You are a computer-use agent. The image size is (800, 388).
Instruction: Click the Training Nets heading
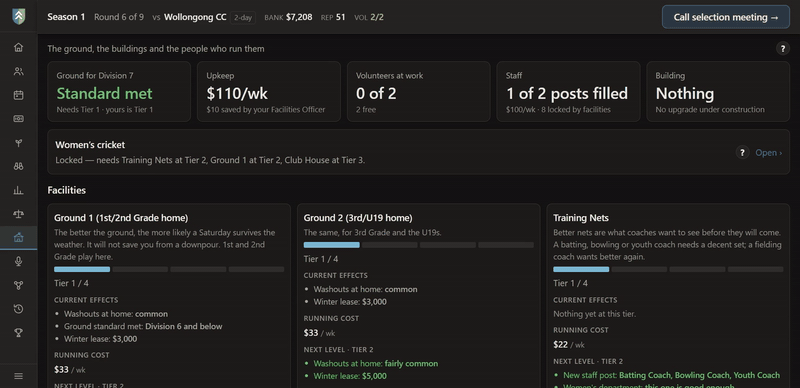point(581,218)
